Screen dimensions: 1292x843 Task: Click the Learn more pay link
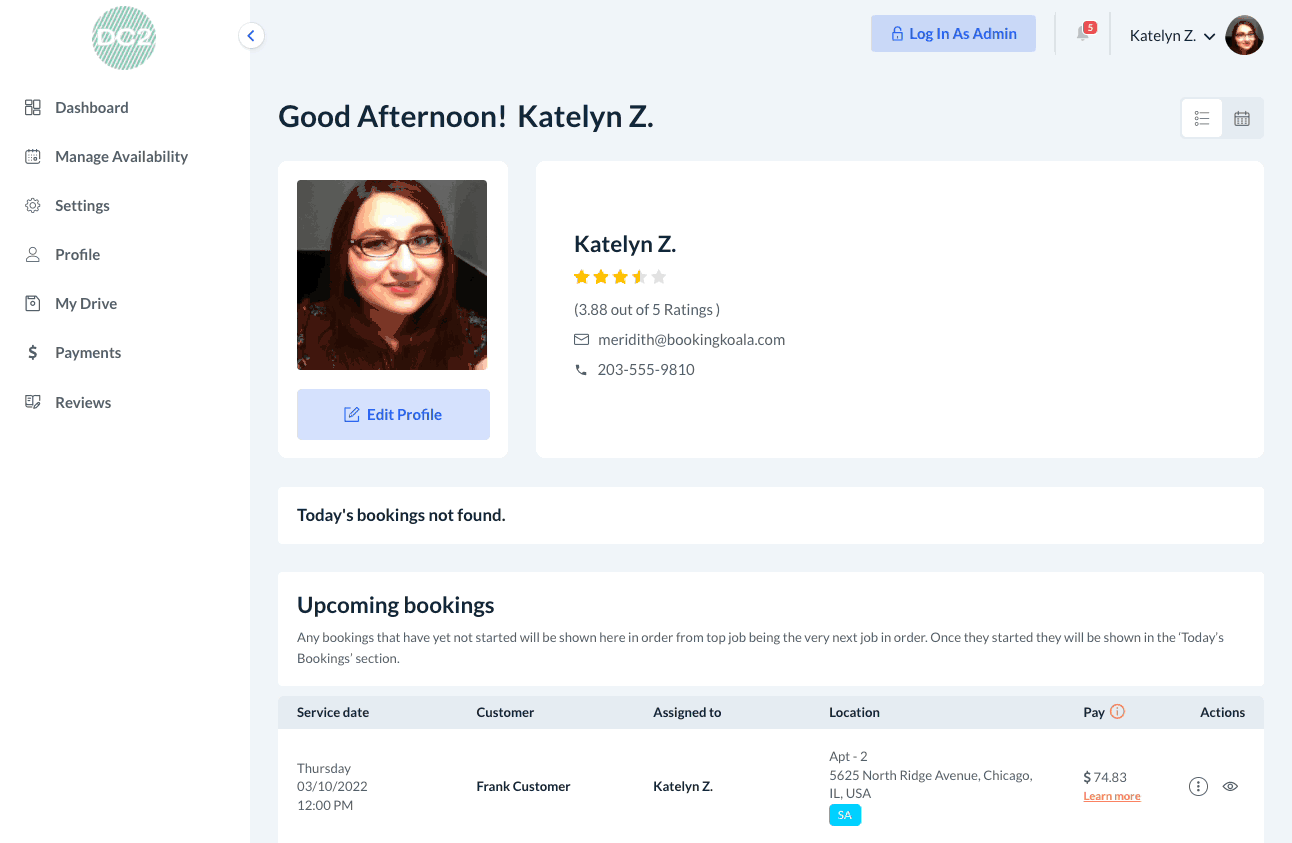pyautogui.click(x=1112, y=796)
